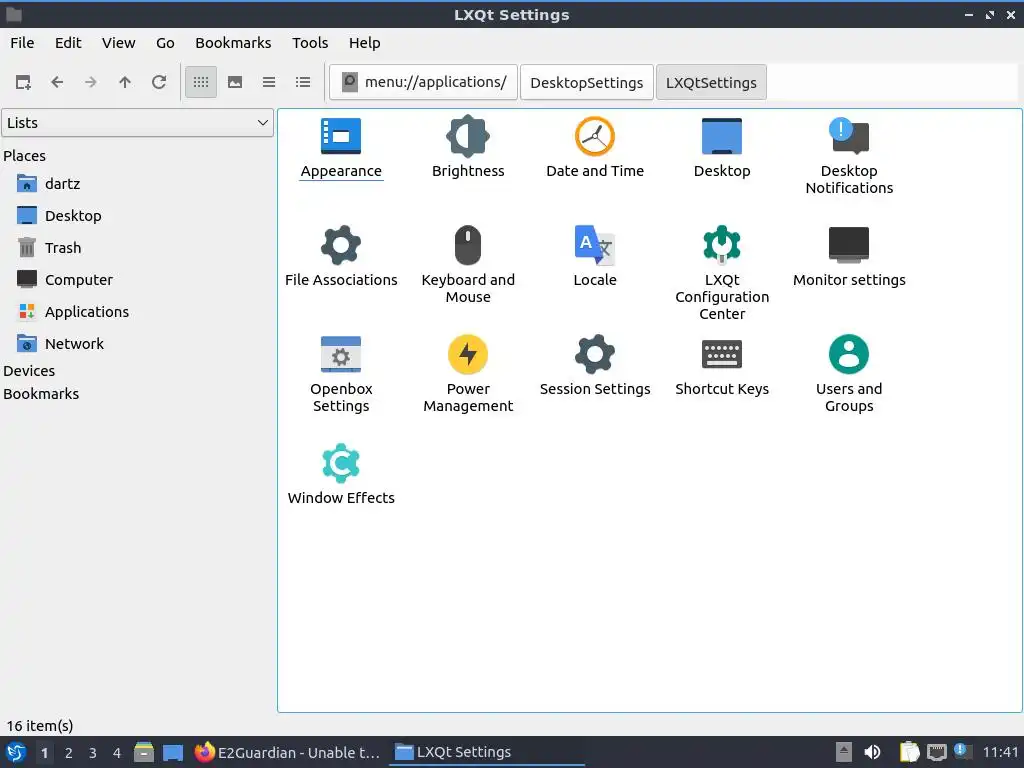Viewport: 1024px width, 768px height.
Task: Click the Bookmarks section header in sidebar
Action: tap(41, 394)
